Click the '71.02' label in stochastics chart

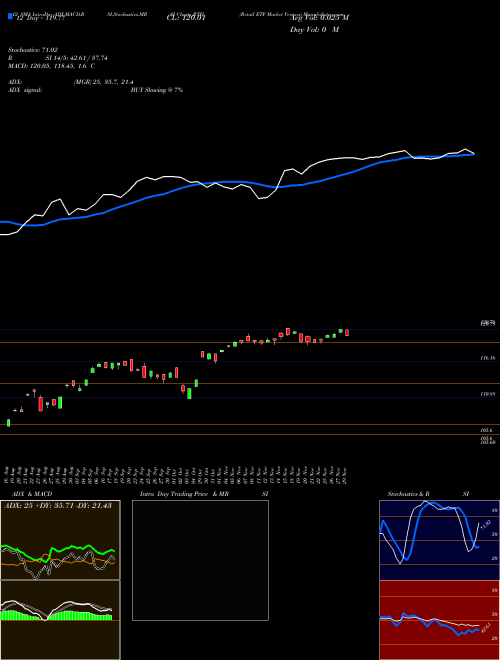click(485, 524)
